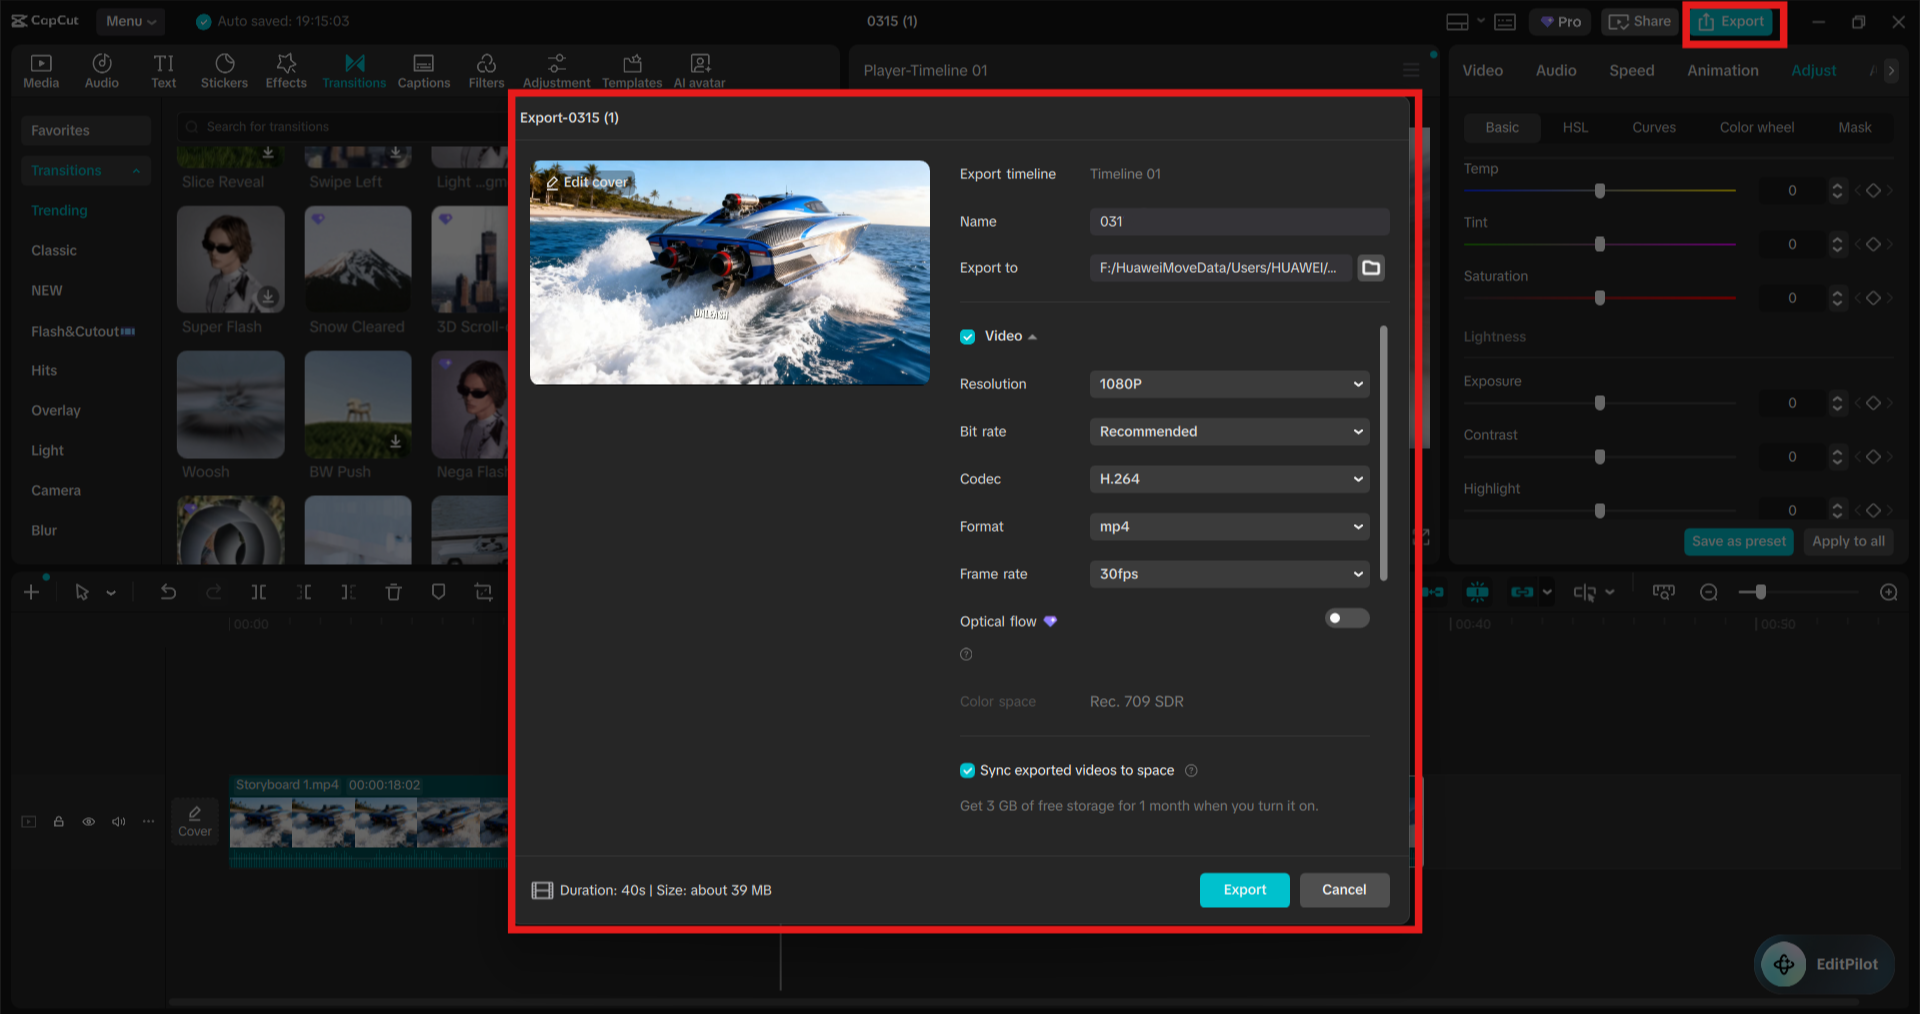Open the Menu dropdown

tap(131, 21)
